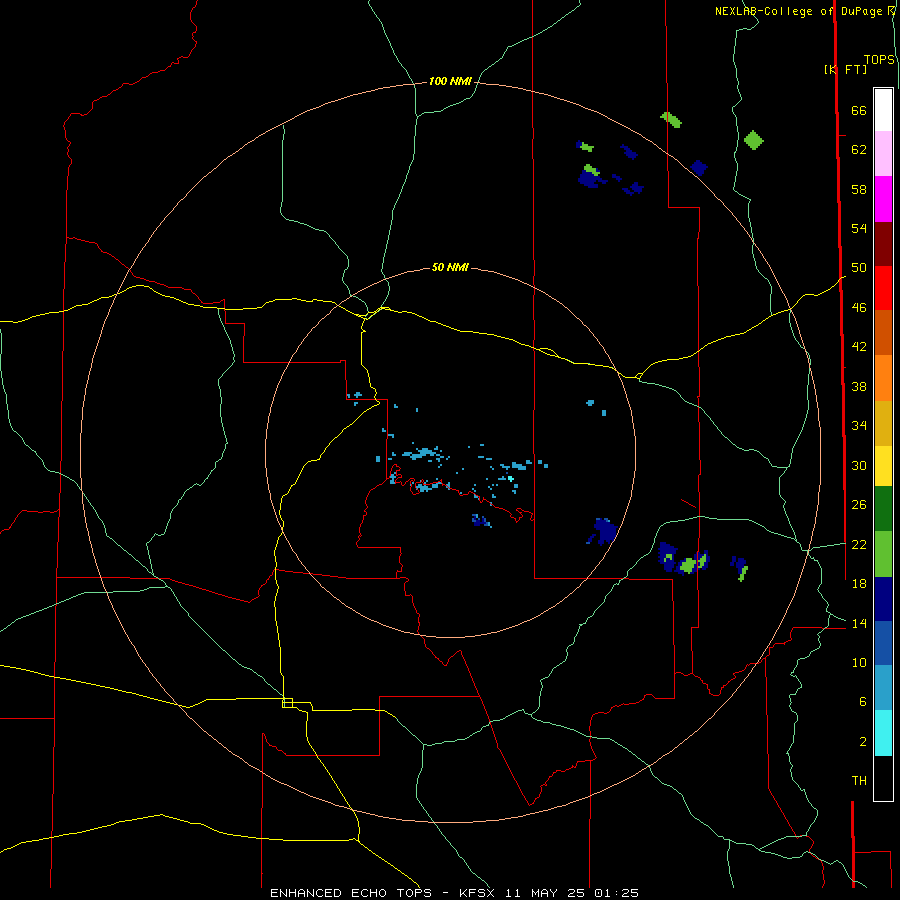Screen dimensions: 900x900
Task: Click the green diamond-shaped echo outside 100 NMI ring
Action: (754, 140)
